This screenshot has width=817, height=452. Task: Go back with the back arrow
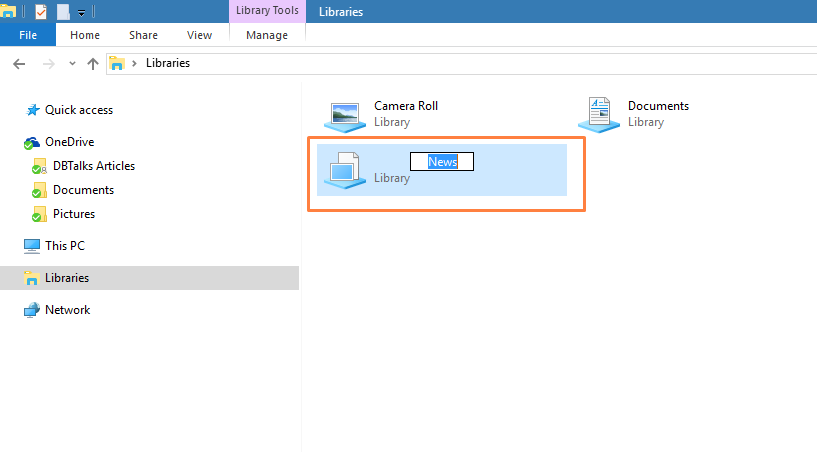coord(19,64)
